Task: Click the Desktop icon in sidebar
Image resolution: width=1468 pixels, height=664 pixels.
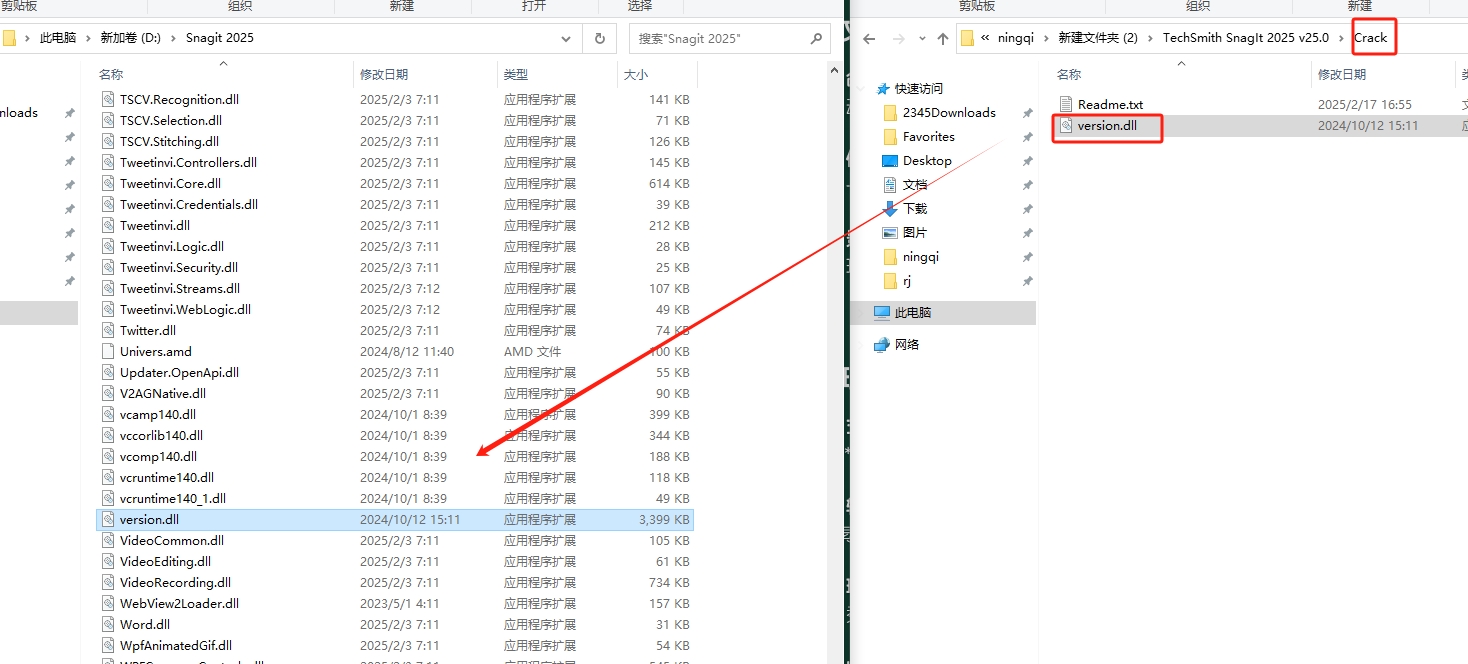Action: (x=890, y=160)
